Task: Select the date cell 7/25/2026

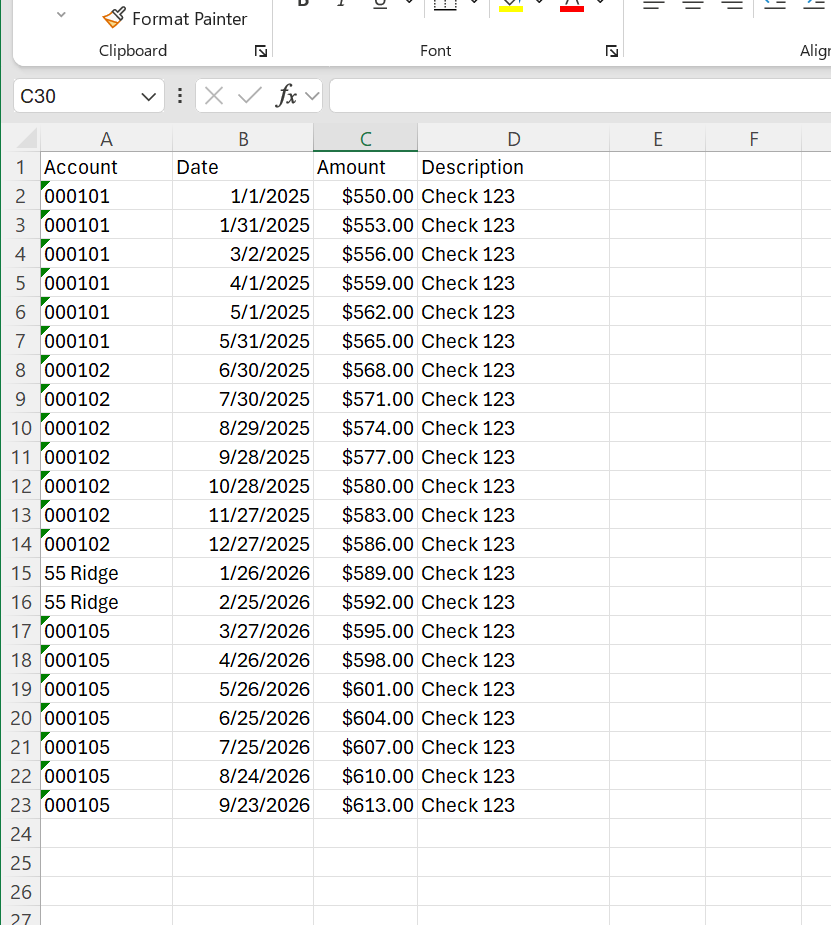Action: click(x=243, y=747)
